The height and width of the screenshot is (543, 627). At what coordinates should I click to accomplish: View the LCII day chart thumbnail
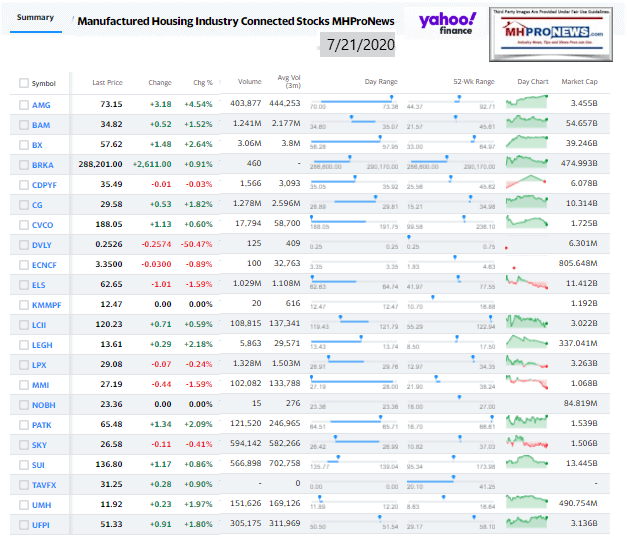click(526, 322)
